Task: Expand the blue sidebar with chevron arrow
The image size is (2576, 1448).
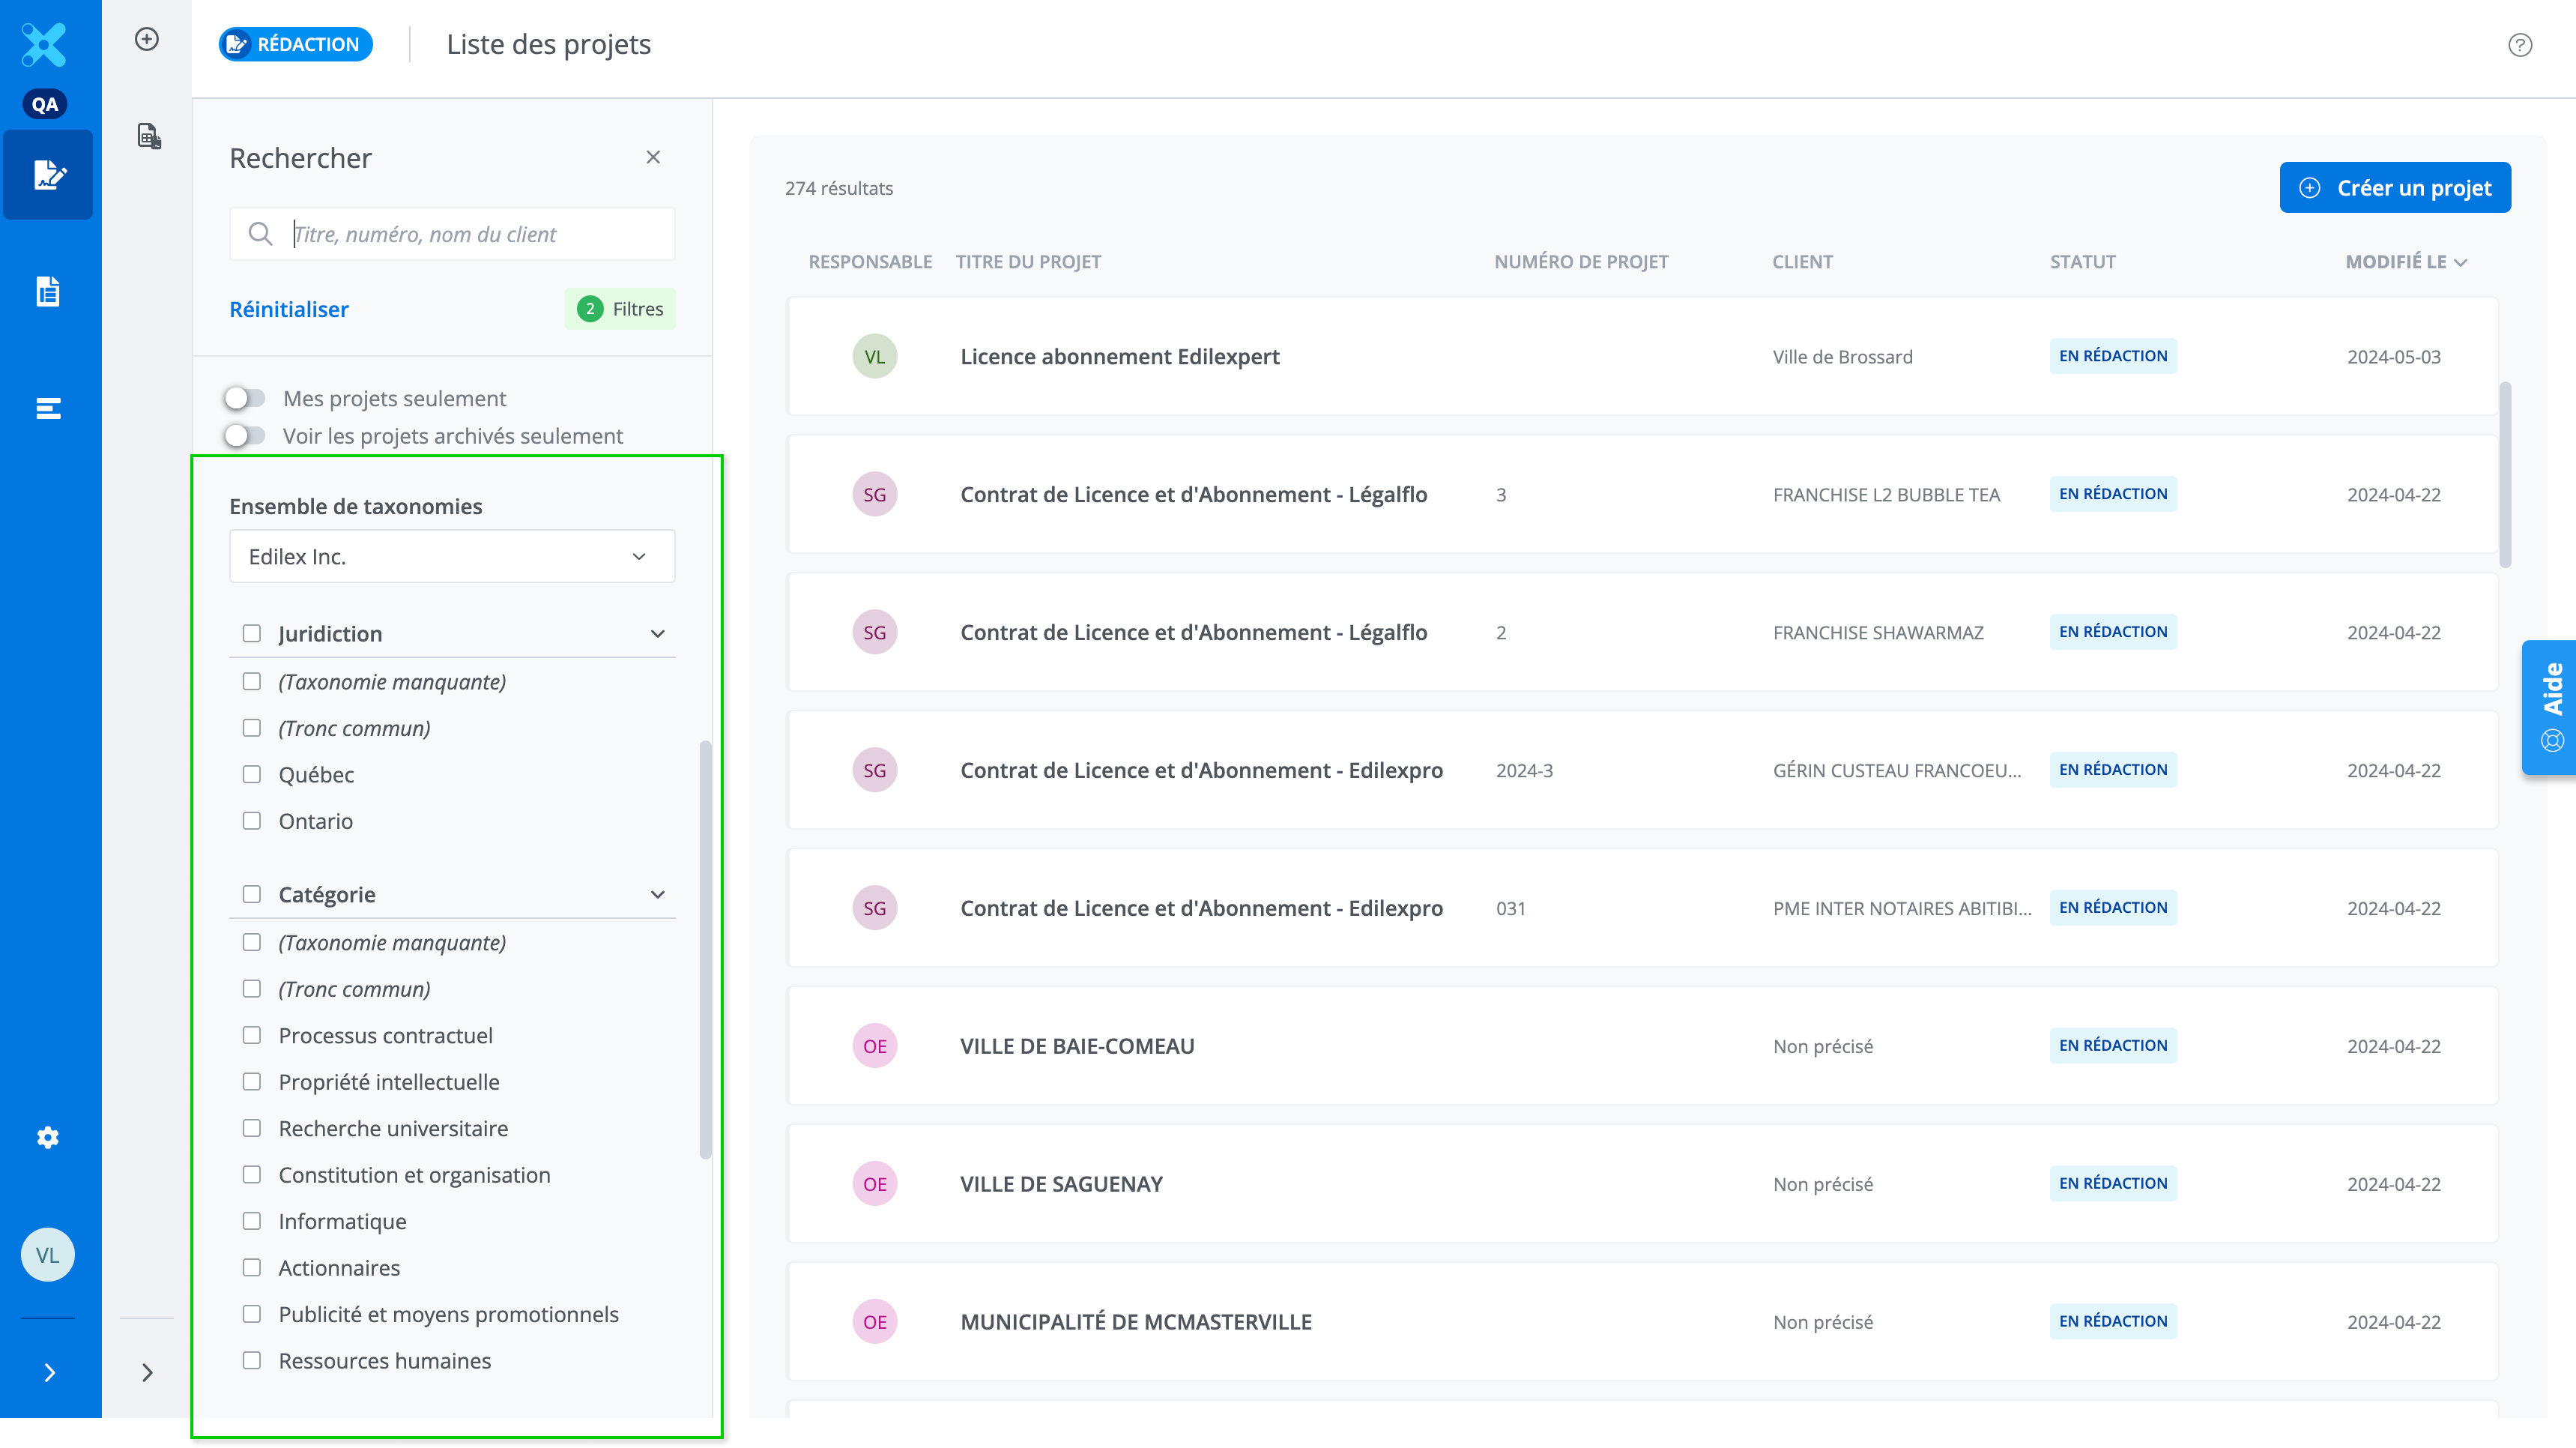Action: (x=49, y=1372)
